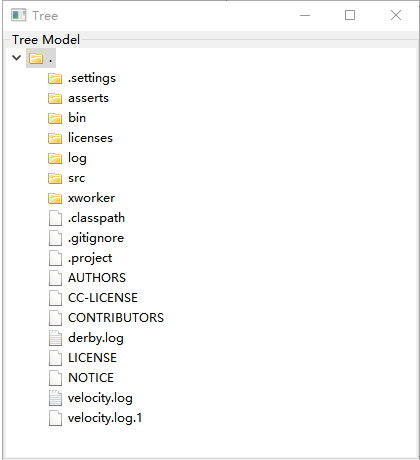Select the .project label

click(90, 258)
